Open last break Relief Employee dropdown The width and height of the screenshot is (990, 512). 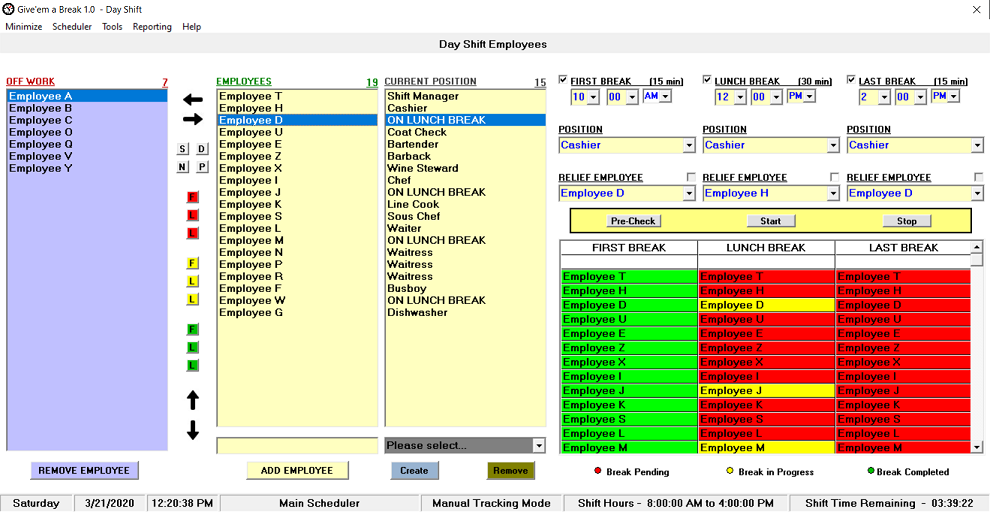point(976,194)
